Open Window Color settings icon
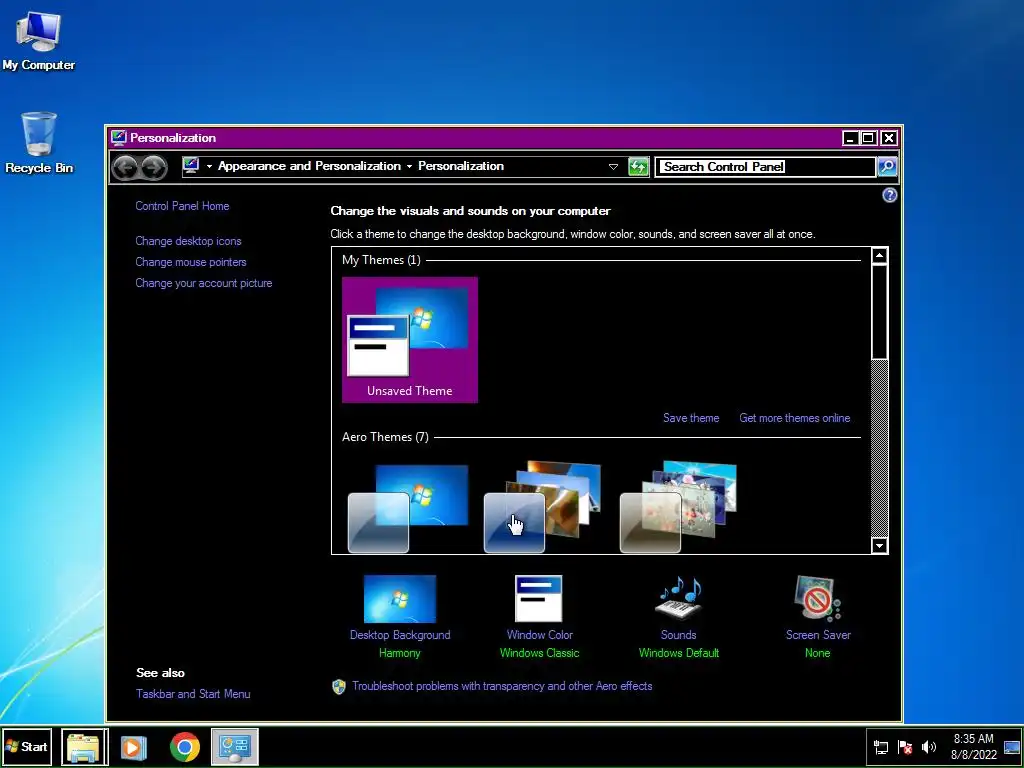 [x=539, y=599]
